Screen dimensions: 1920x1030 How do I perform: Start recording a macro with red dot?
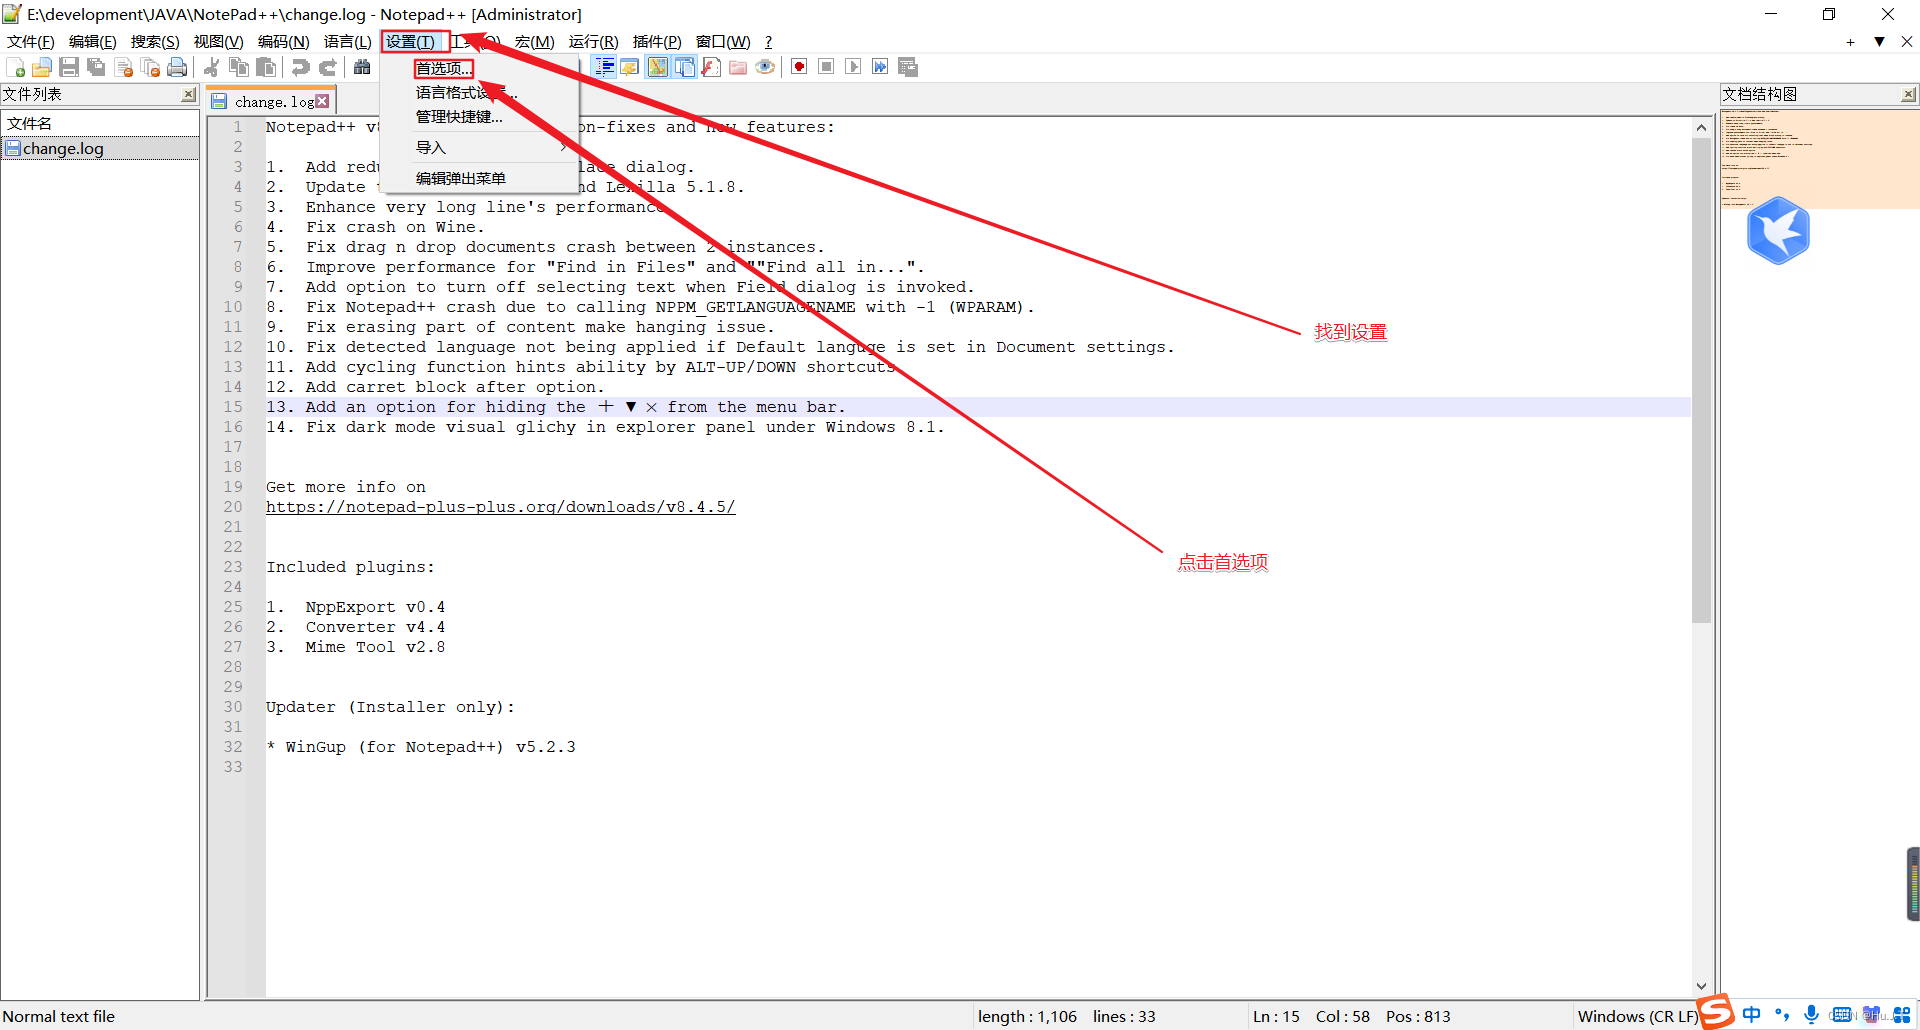pyautogui.click(x=799, y=67)
